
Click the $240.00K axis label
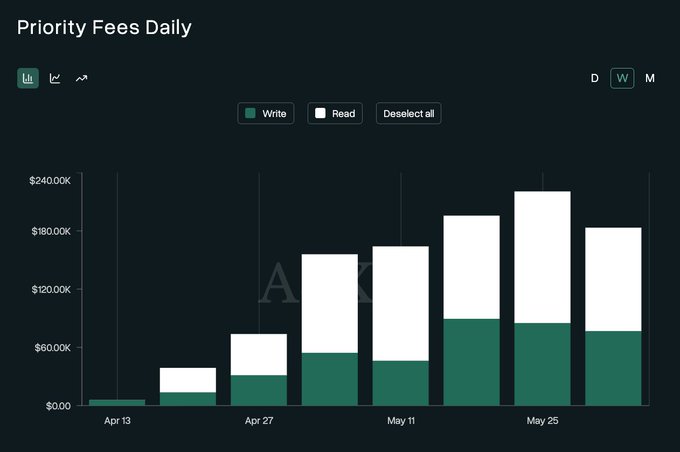[49, 180]
